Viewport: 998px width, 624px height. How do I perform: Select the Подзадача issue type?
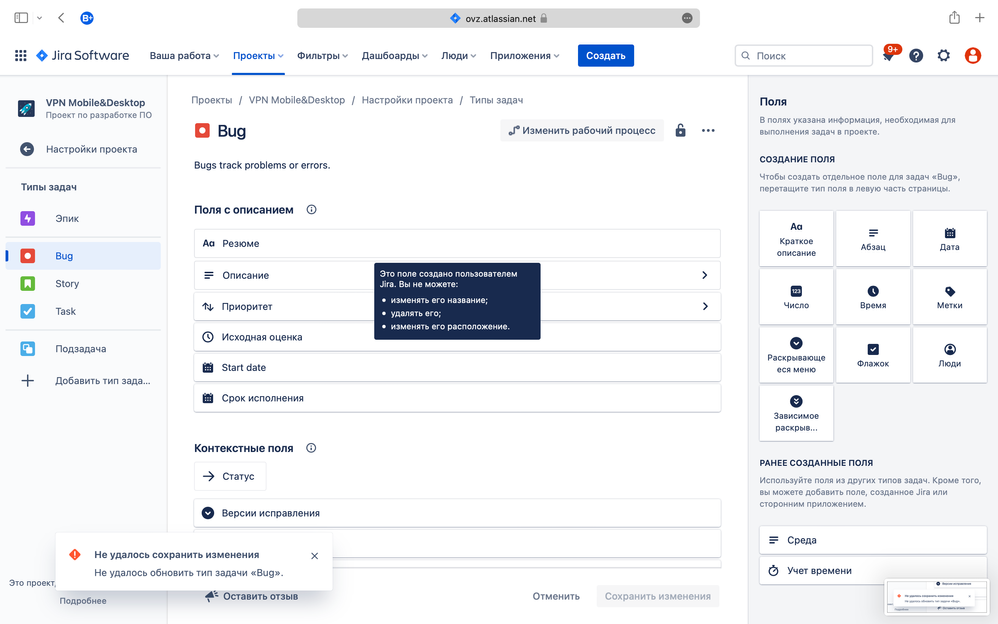coord(83,348)
